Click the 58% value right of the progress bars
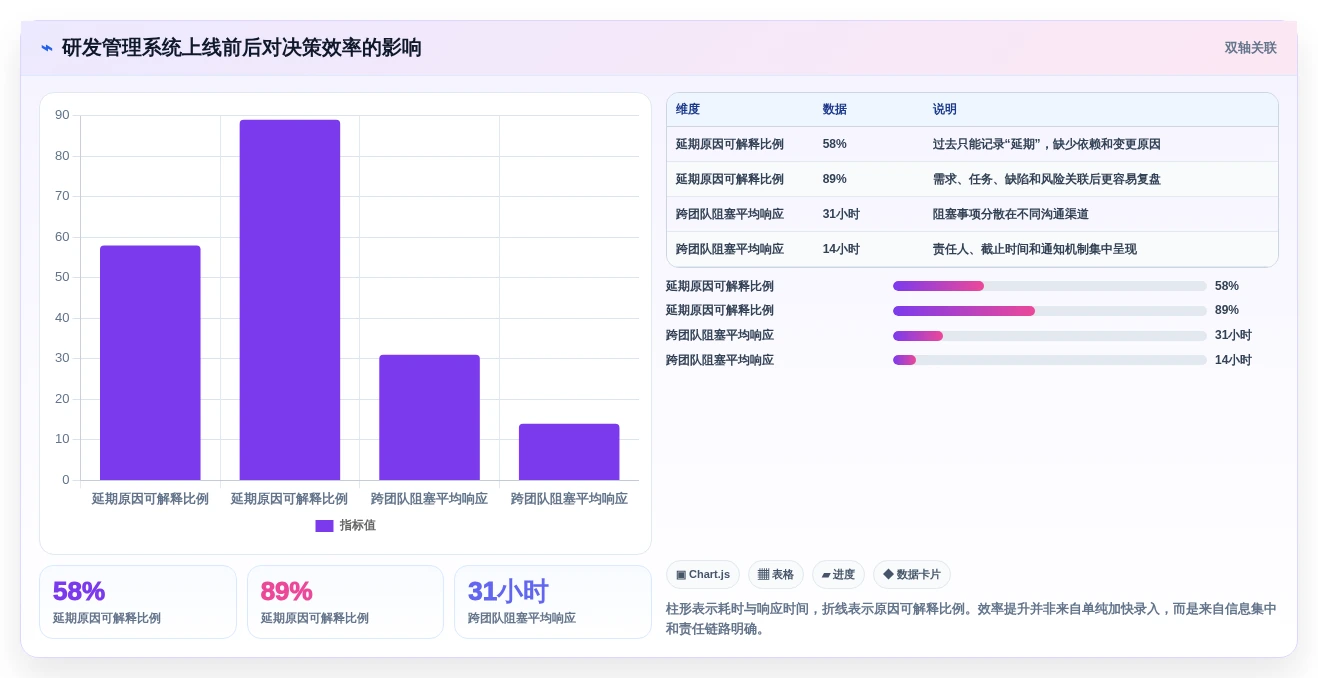1318x678 pixels. (x=1227, y=286)
